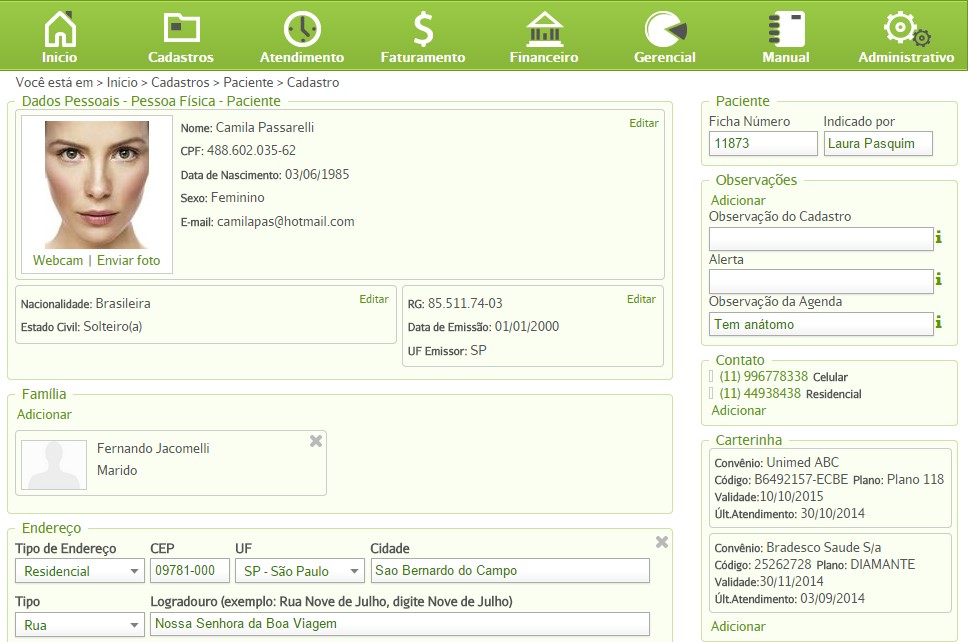Open the Faturamento dollar icon
This screenshot has width=968, height=642.
point(423,29)
